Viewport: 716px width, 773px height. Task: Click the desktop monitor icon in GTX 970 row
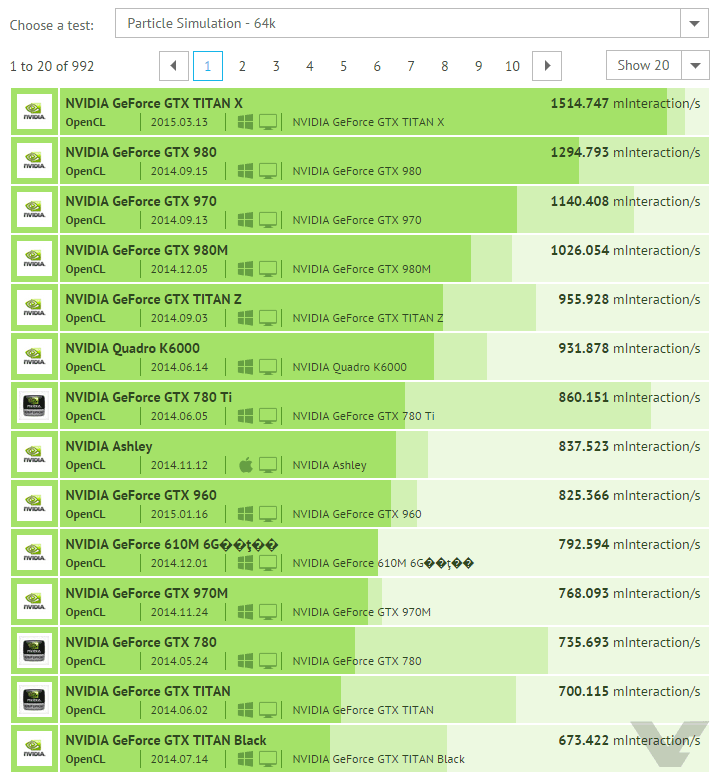tap(268, 220)
